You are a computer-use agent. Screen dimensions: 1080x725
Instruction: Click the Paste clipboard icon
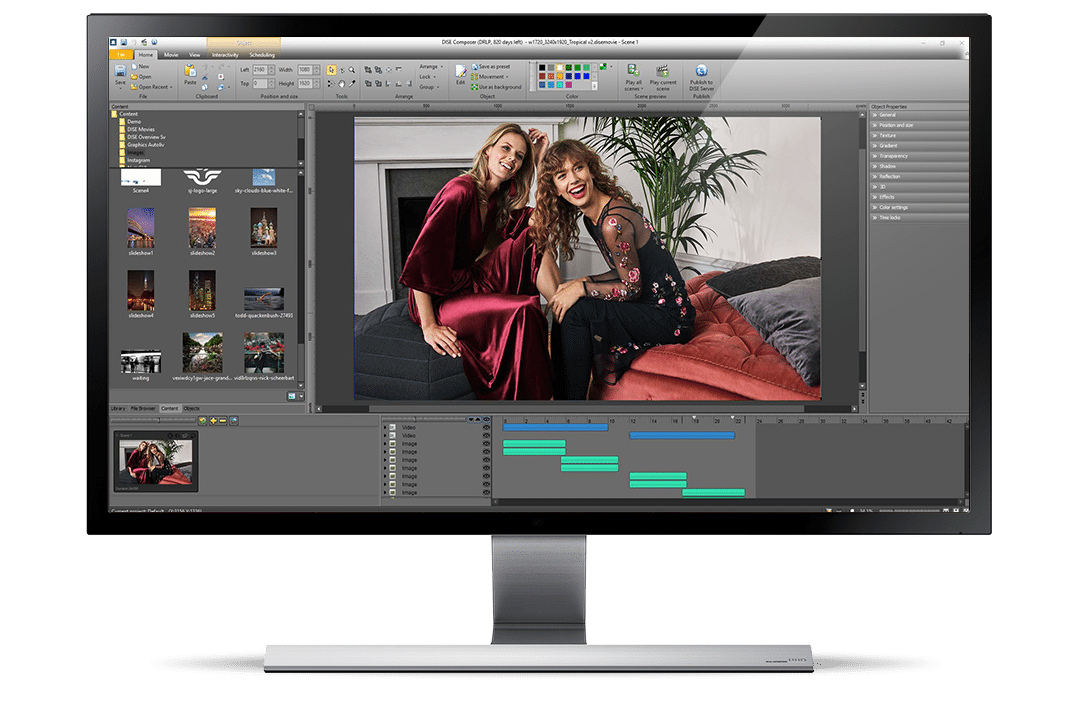190,72
